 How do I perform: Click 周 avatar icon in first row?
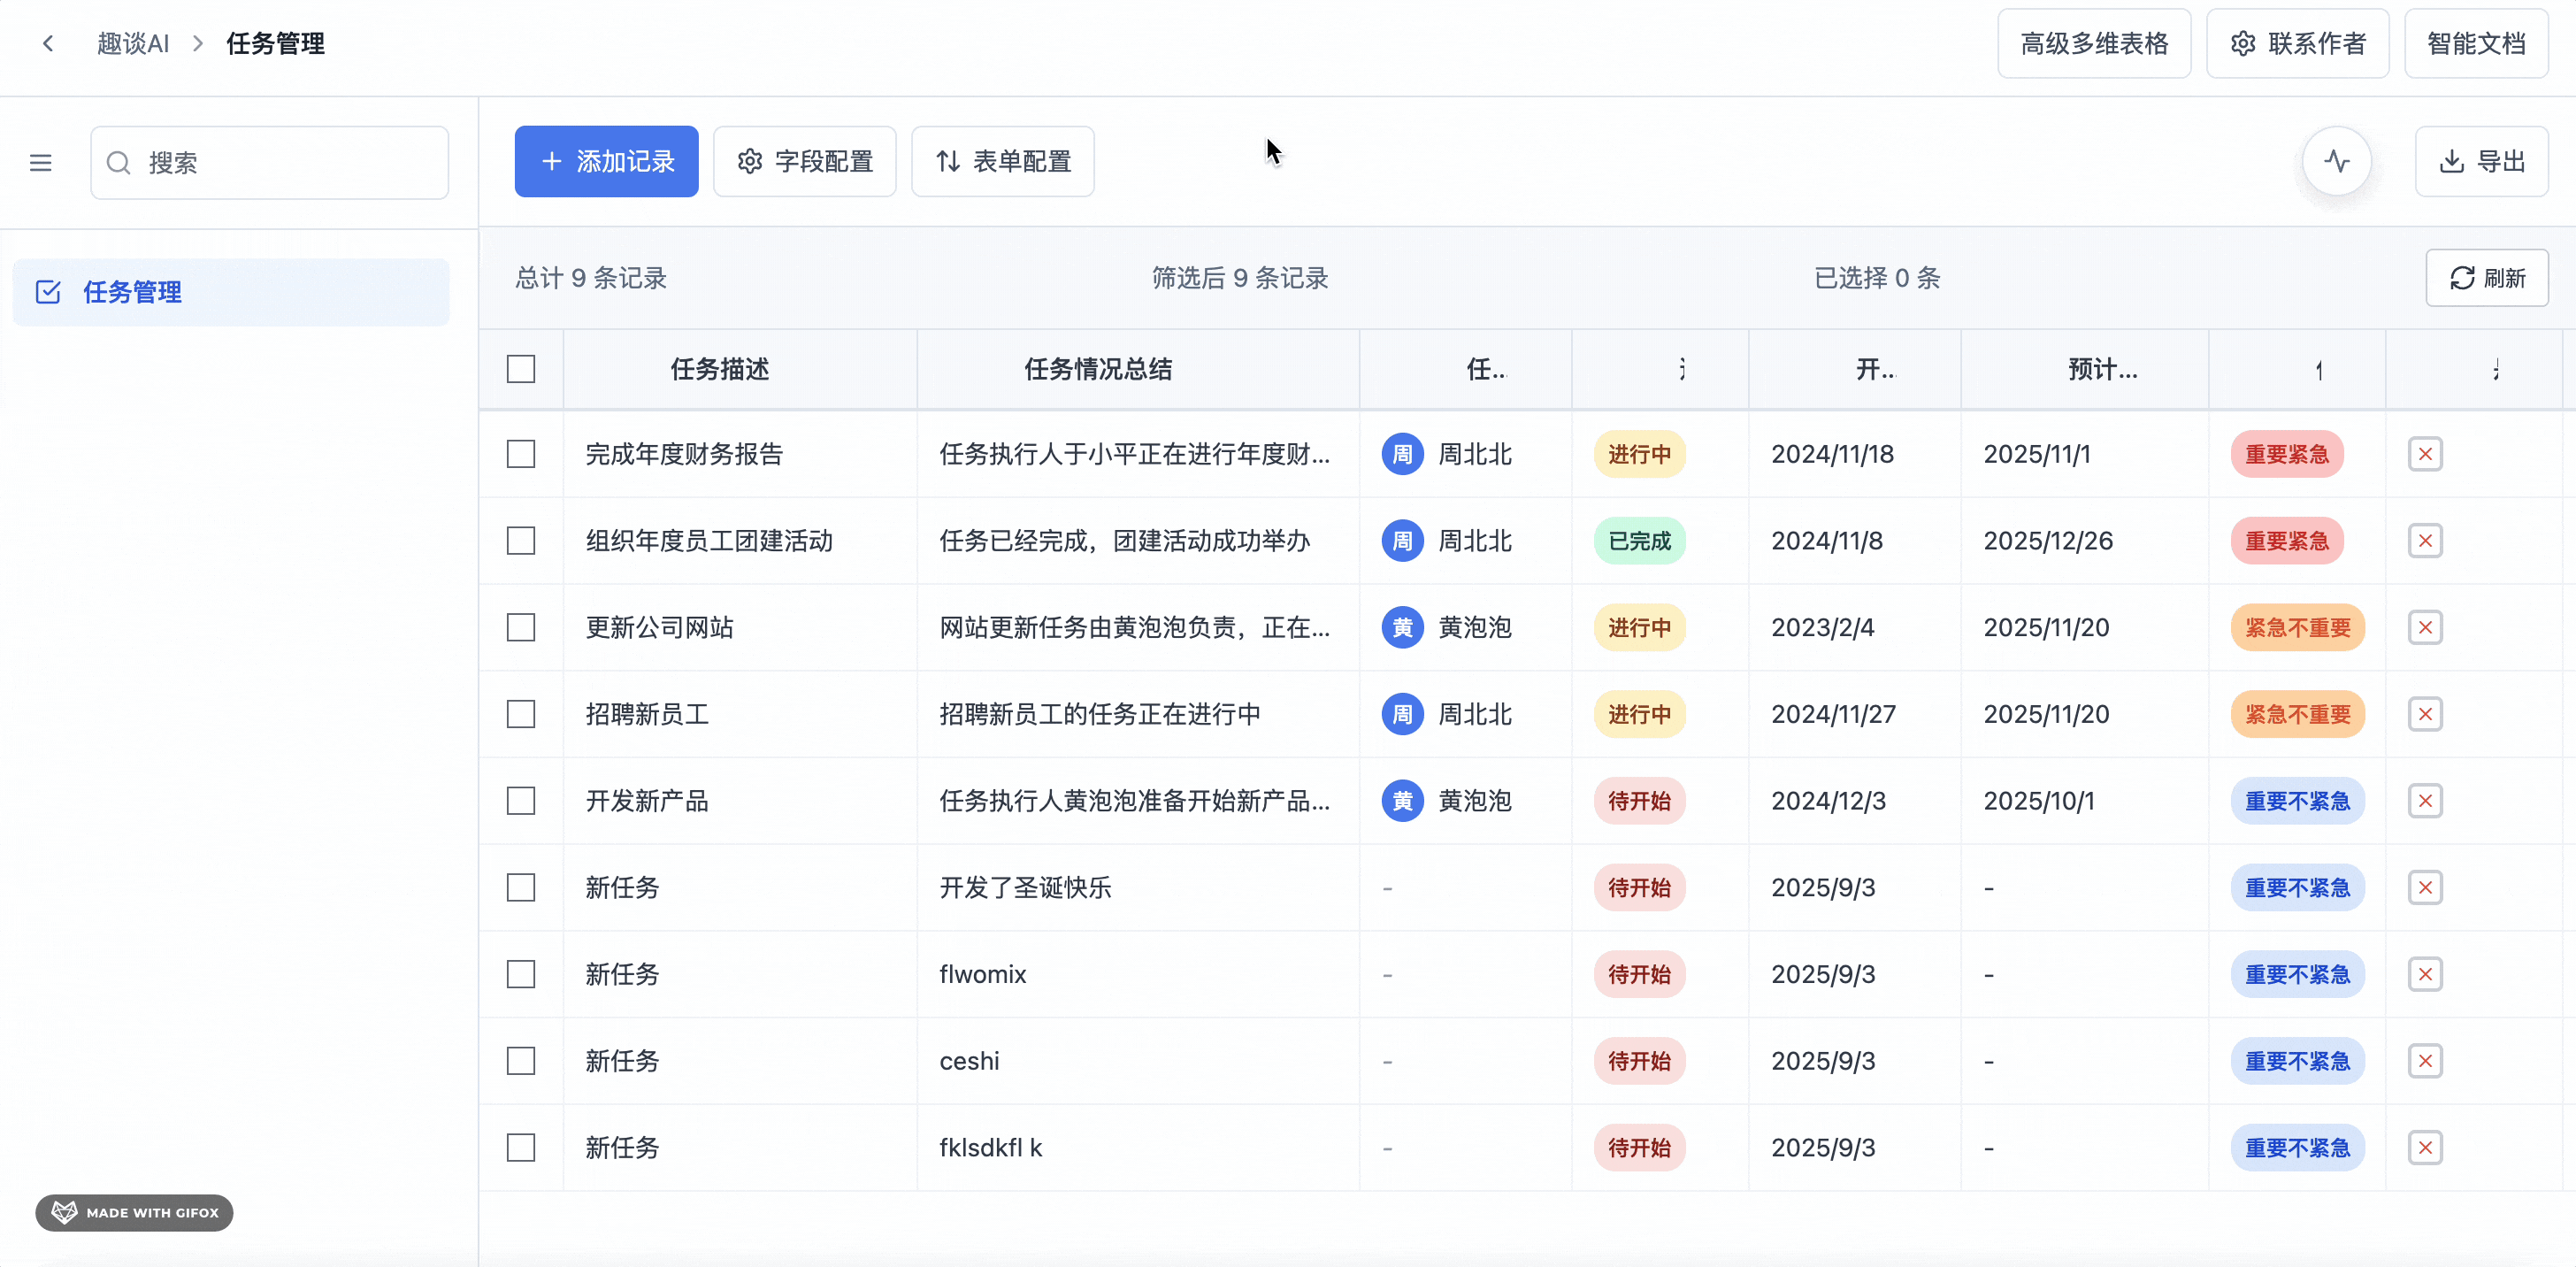pyautogui.click(x=1402, y=454)
